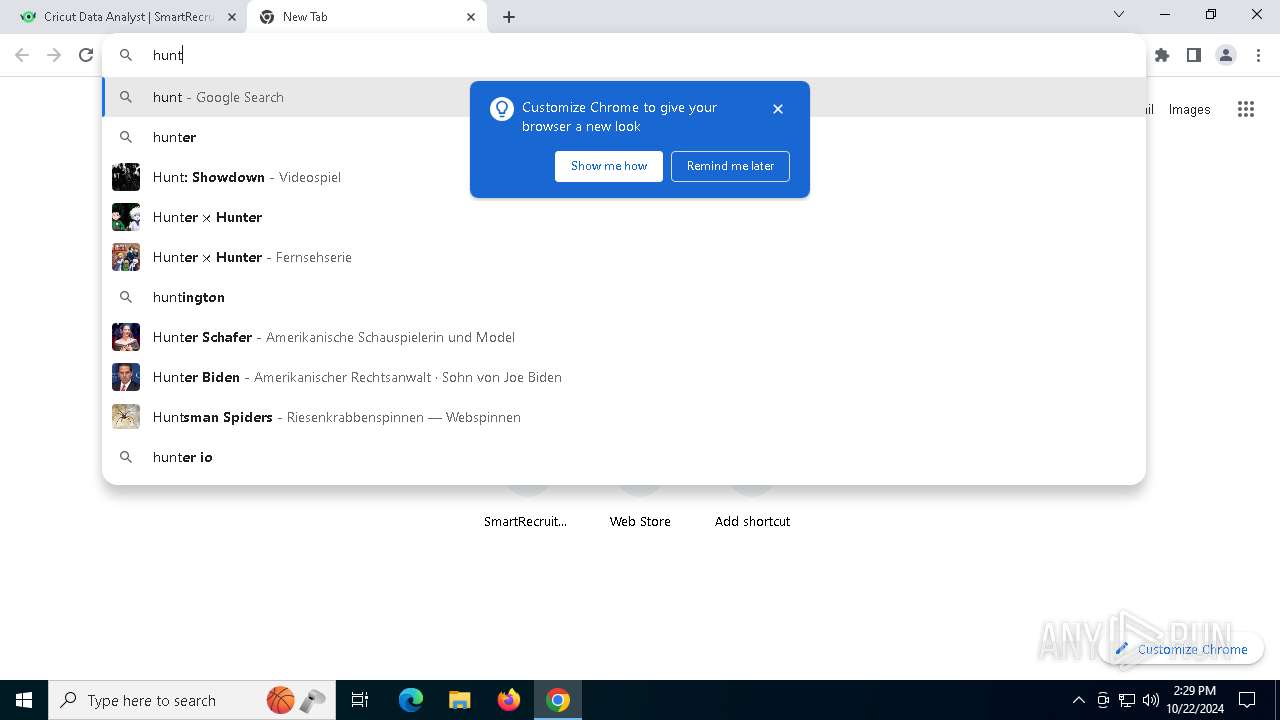Switch to the Cricut Data Analyst tab
1280x720 pixels.
click(x=128, y=17)
